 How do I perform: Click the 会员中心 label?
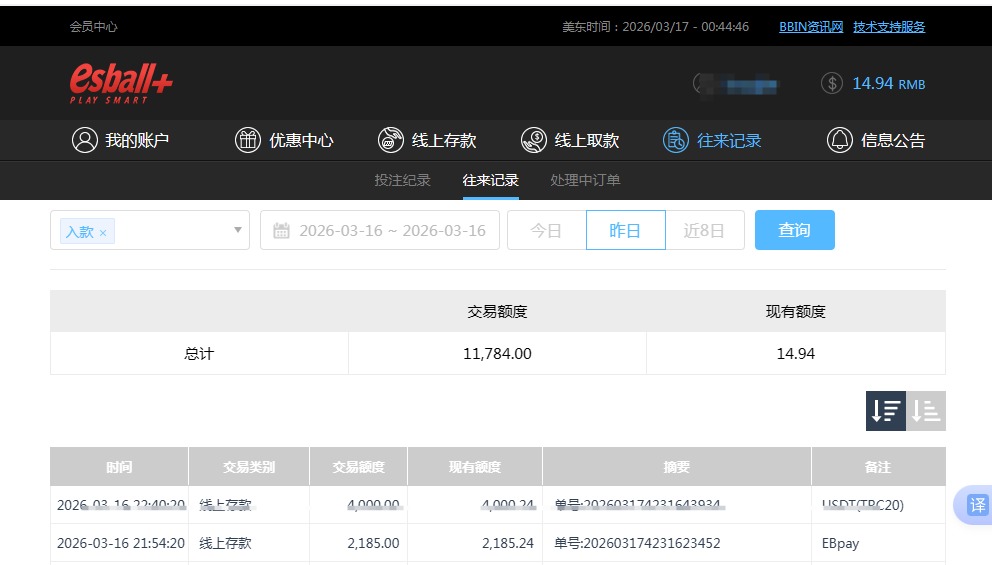pos(94,27)
